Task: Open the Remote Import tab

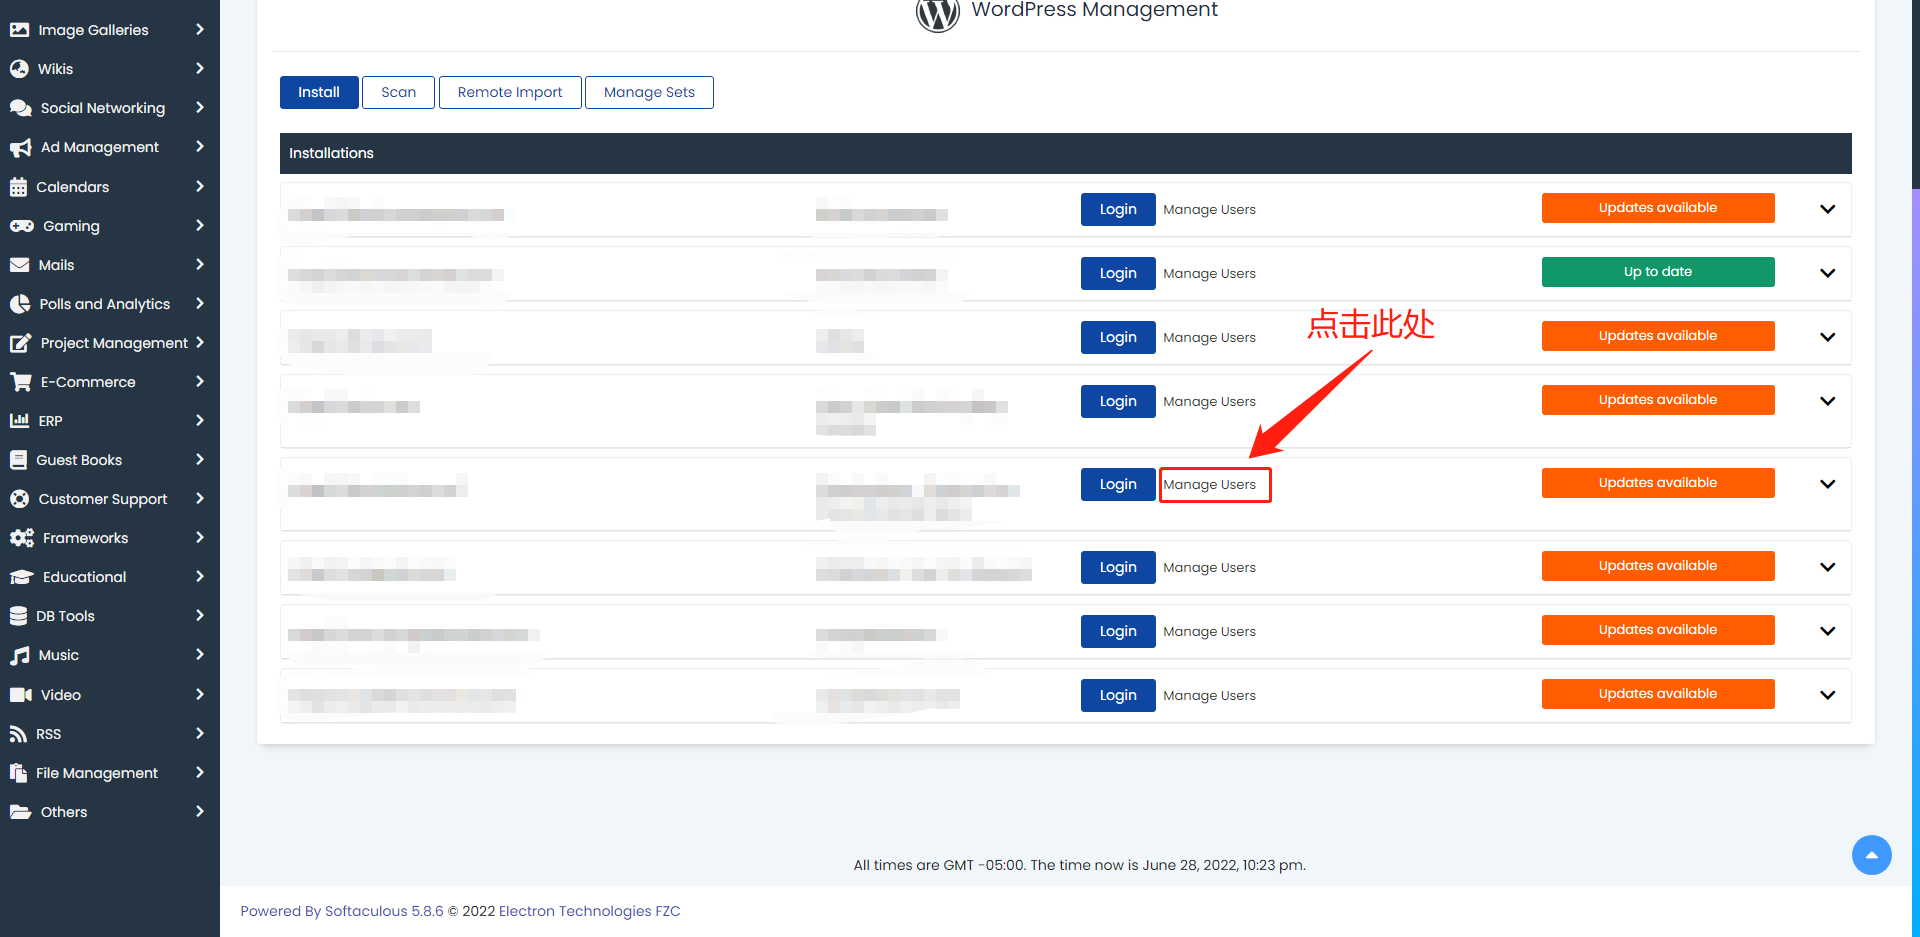Action: point(510,92)
